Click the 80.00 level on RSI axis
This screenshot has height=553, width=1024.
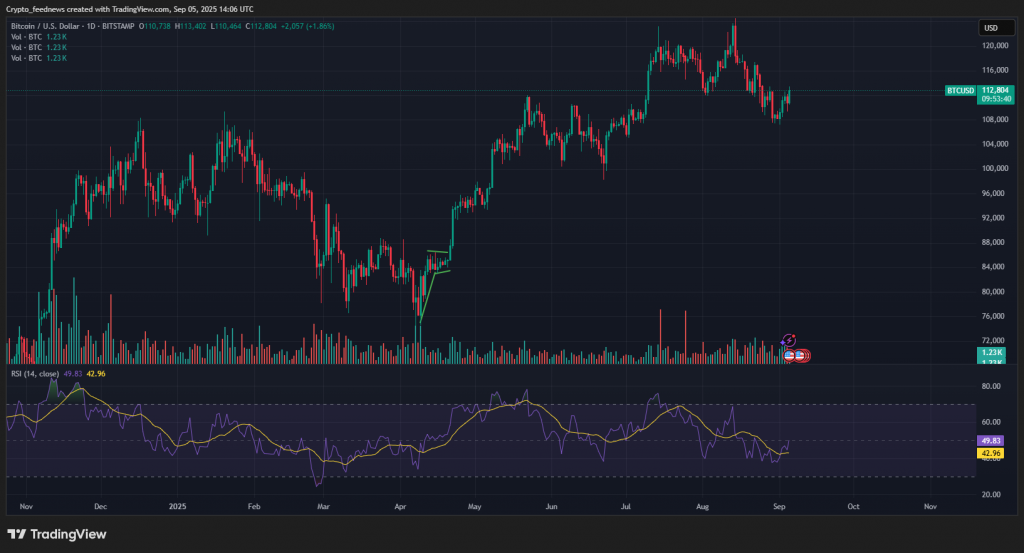point(990,386)
